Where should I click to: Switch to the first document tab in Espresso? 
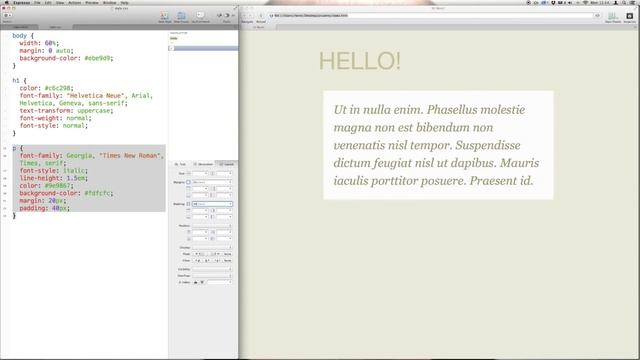(20, 27)
